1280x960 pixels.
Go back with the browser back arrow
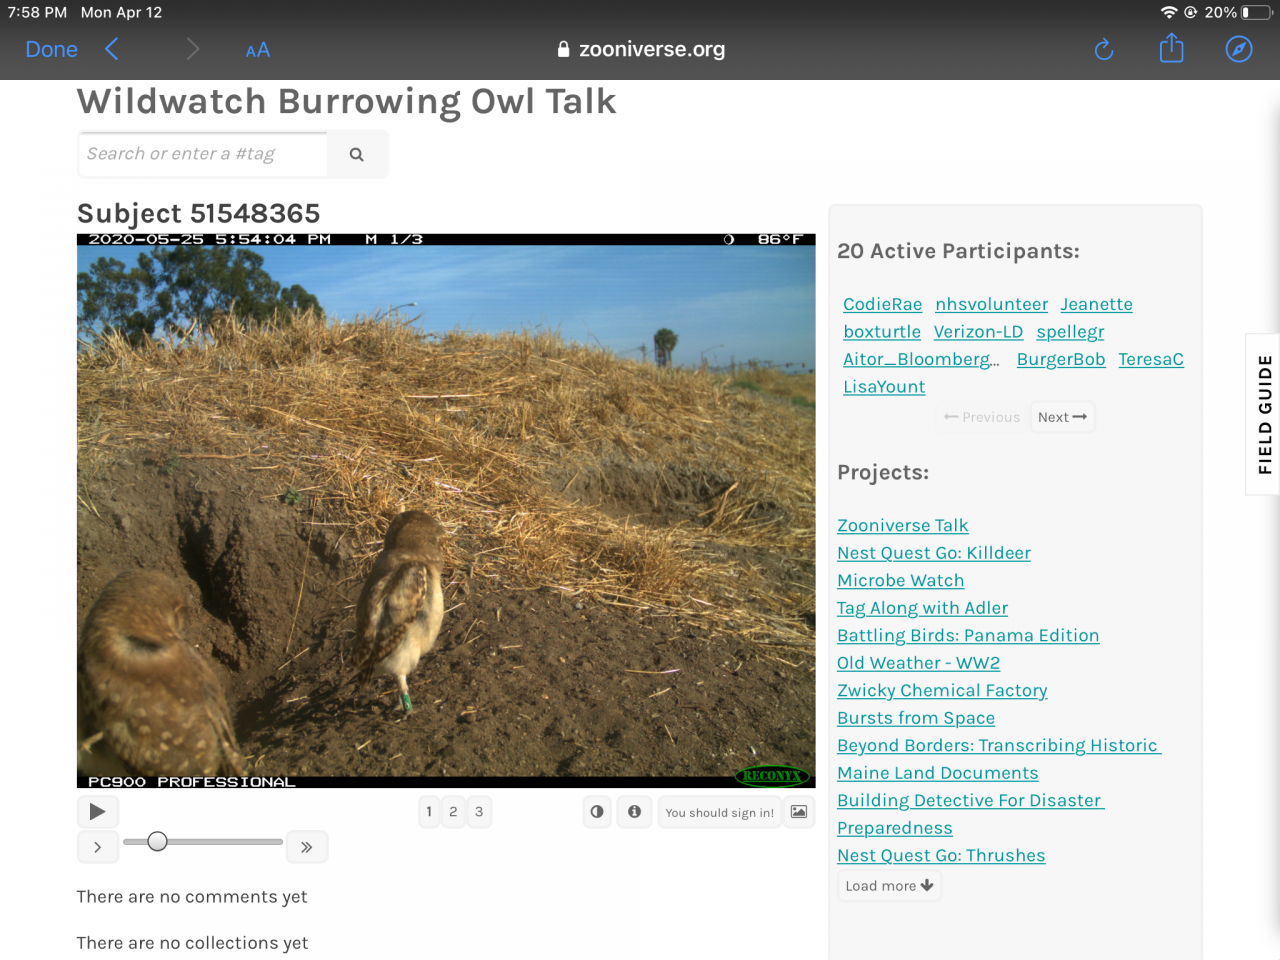point(111,49)
